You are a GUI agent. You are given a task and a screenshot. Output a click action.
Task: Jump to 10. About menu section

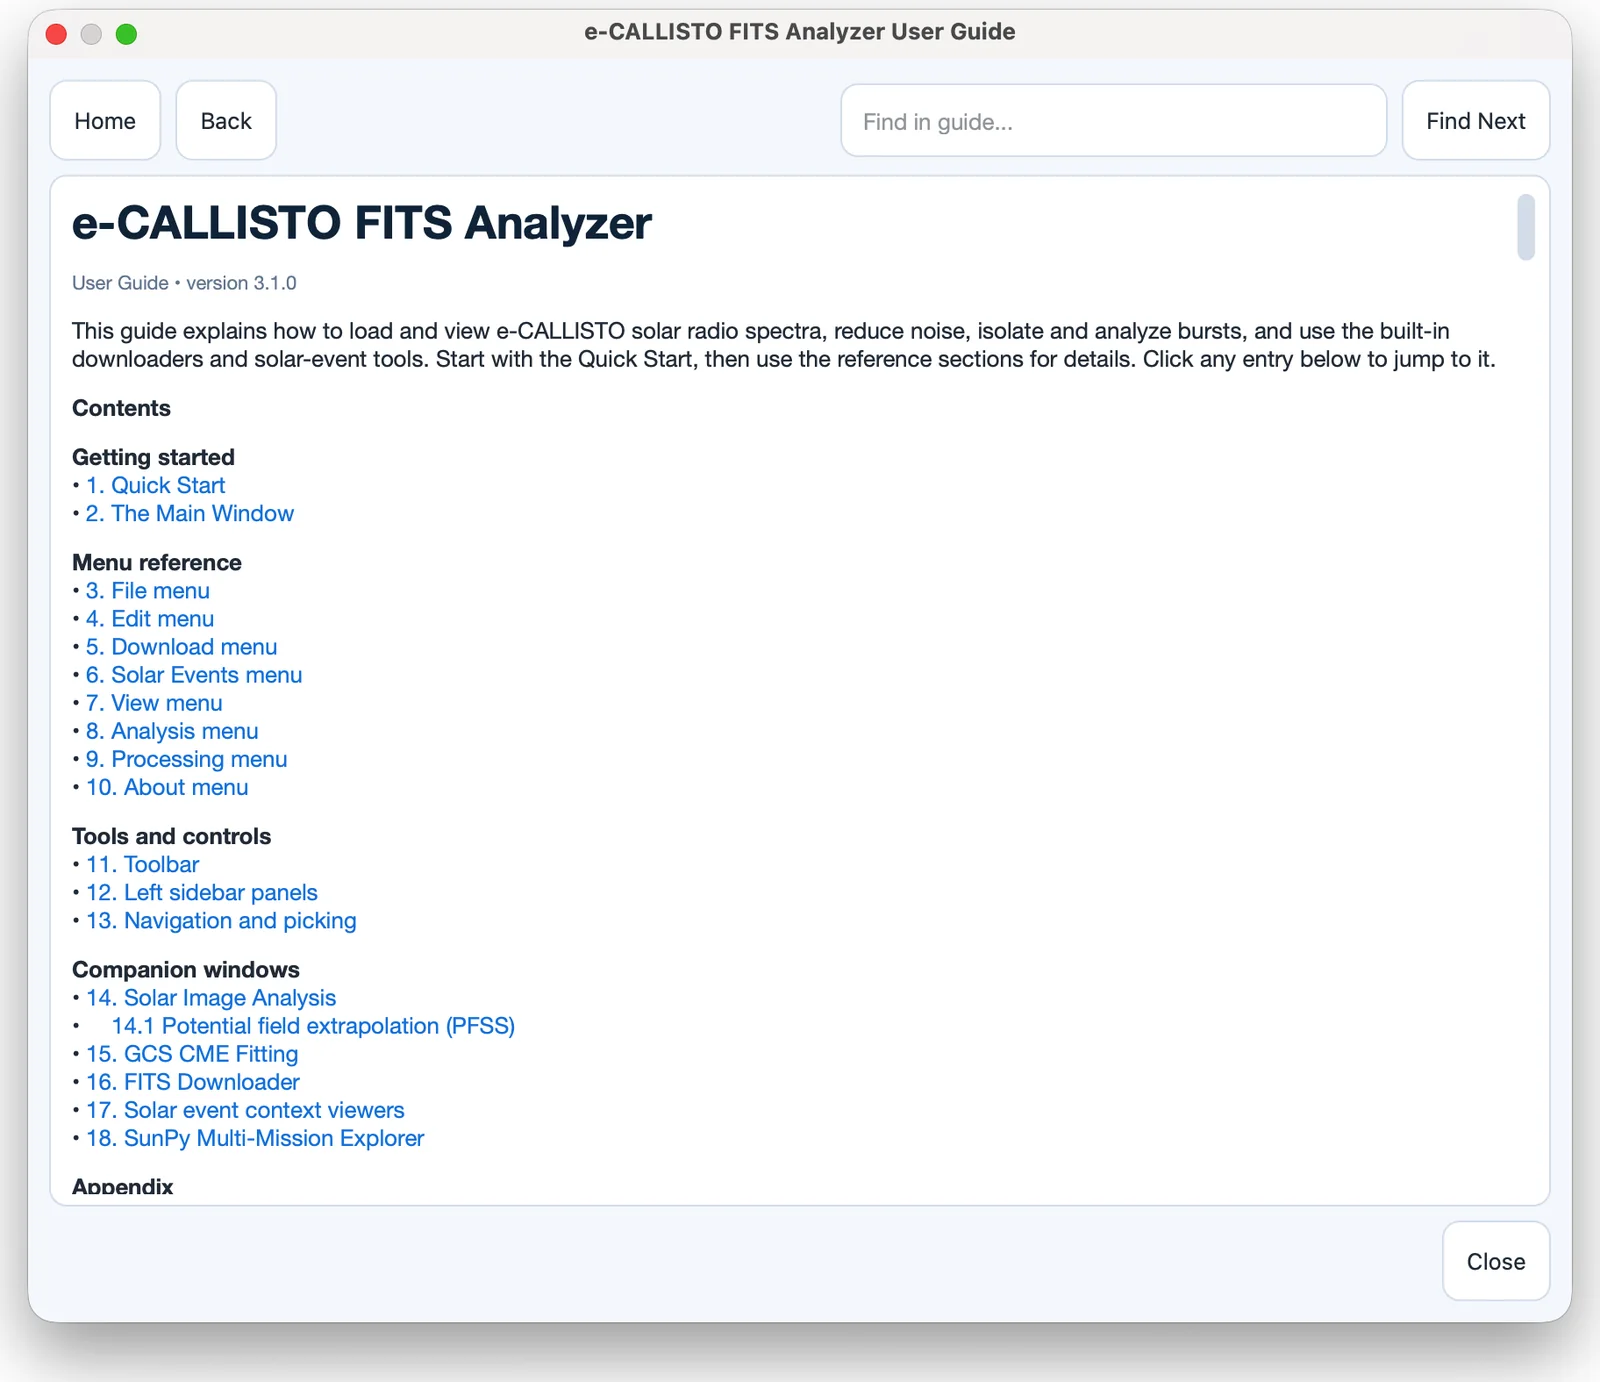tap(167, 787)
